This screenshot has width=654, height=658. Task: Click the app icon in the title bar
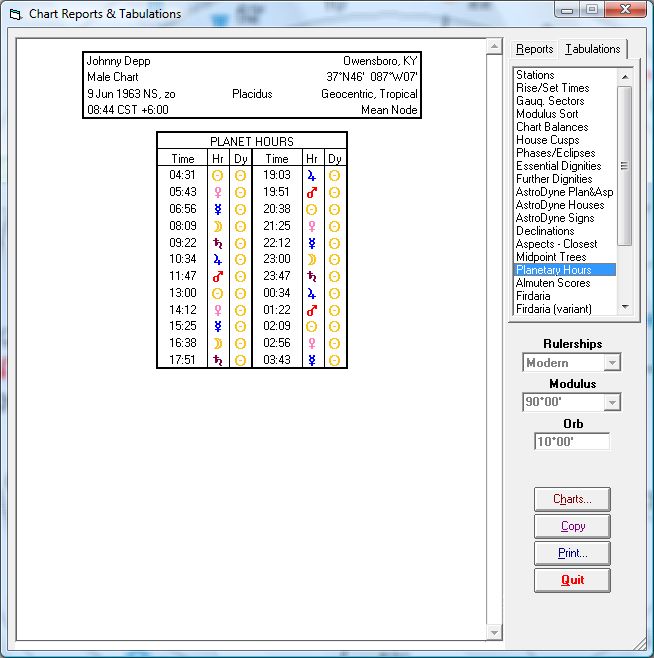point(14,14)
